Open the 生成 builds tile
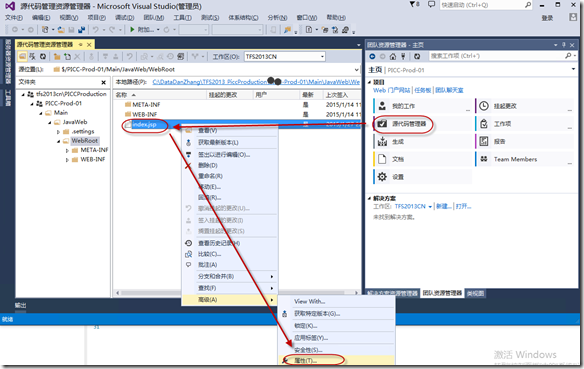 click(422, 141)
